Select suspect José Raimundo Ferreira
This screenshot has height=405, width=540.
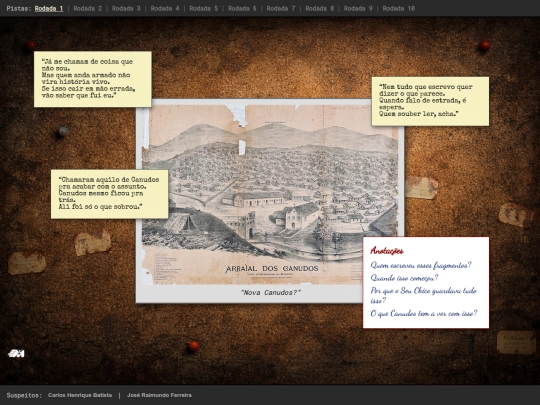click(159, 395)
